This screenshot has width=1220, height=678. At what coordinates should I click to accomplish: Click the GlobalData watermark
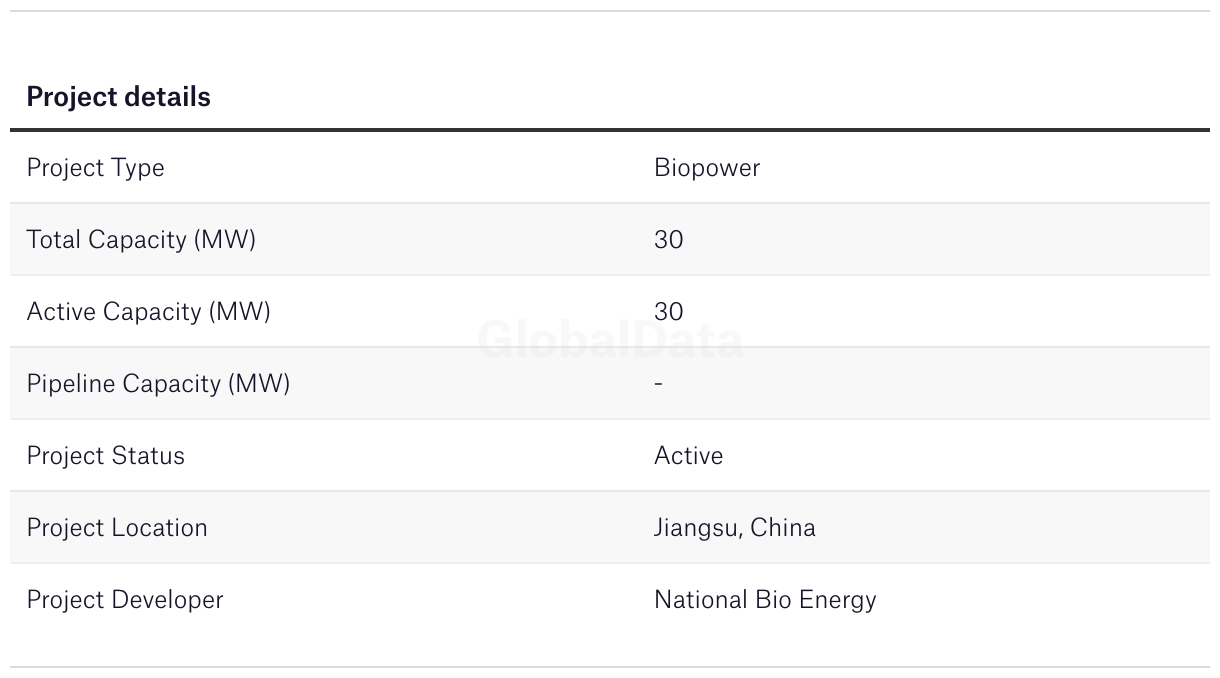(x=610, y=341)
